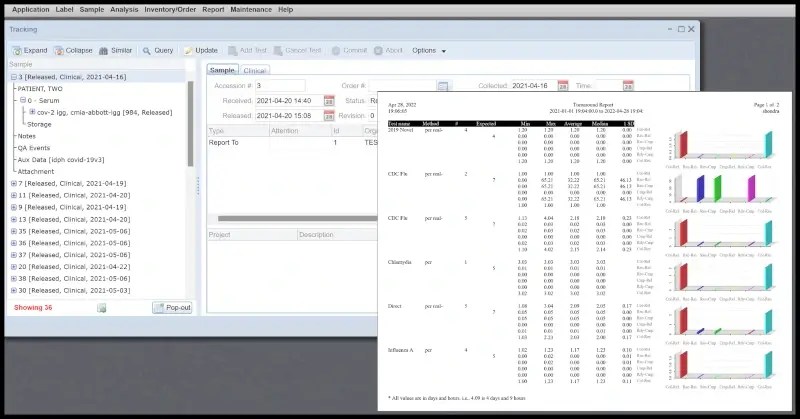
Task: Open the Collected date calendar icon
Action: (x=563, y=86)
